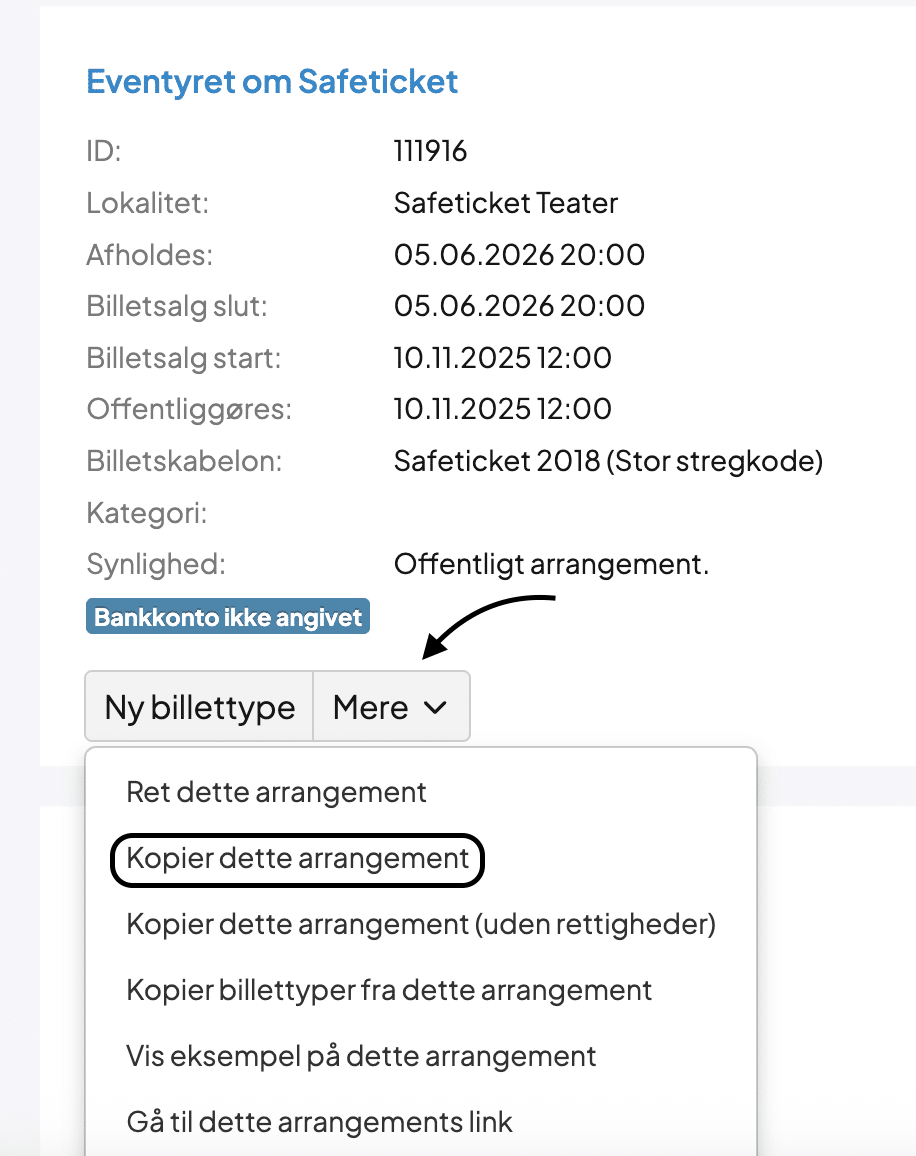The width and height of the screenshot is (916, 1156).
Task: Click the Safeticket 2018 (Stor stregkode) template text
Action: point(608,461)
